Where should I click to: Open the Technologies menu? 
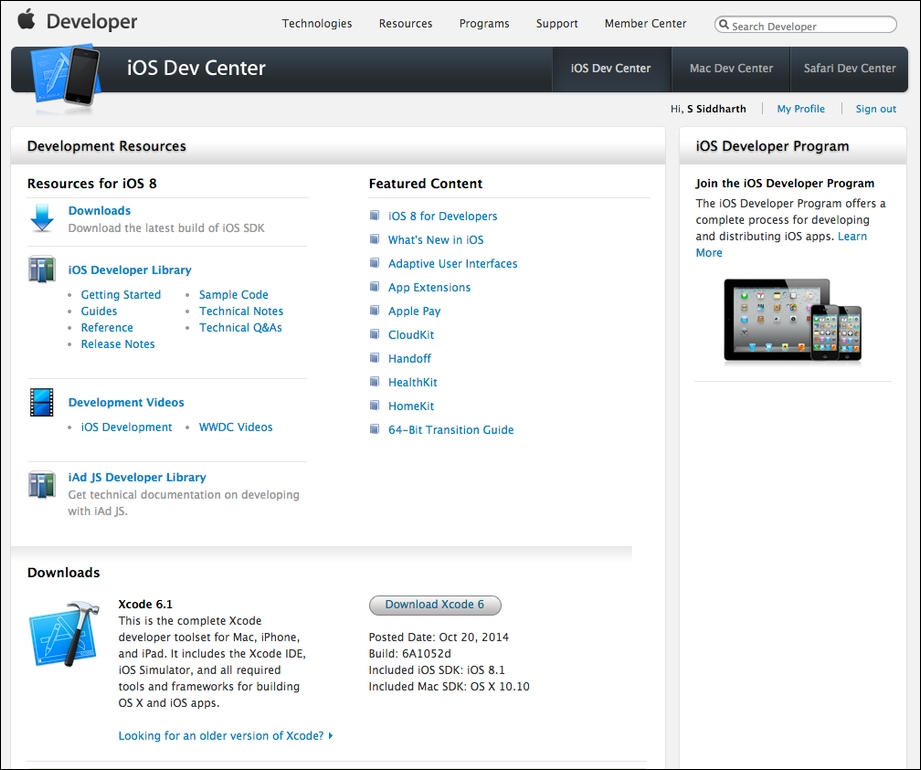tap(317, 23)
